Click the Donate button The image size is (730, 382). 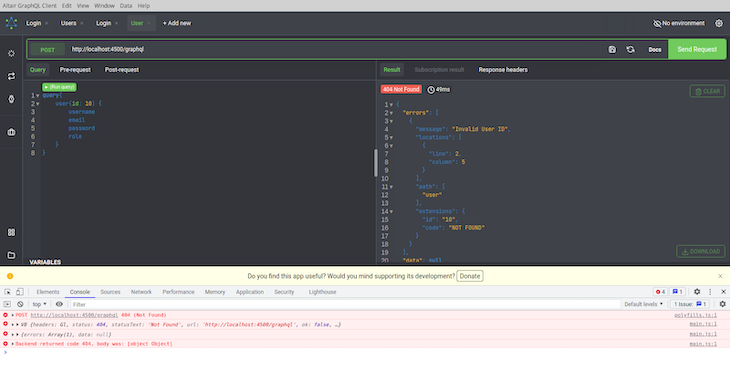[470, 276]
